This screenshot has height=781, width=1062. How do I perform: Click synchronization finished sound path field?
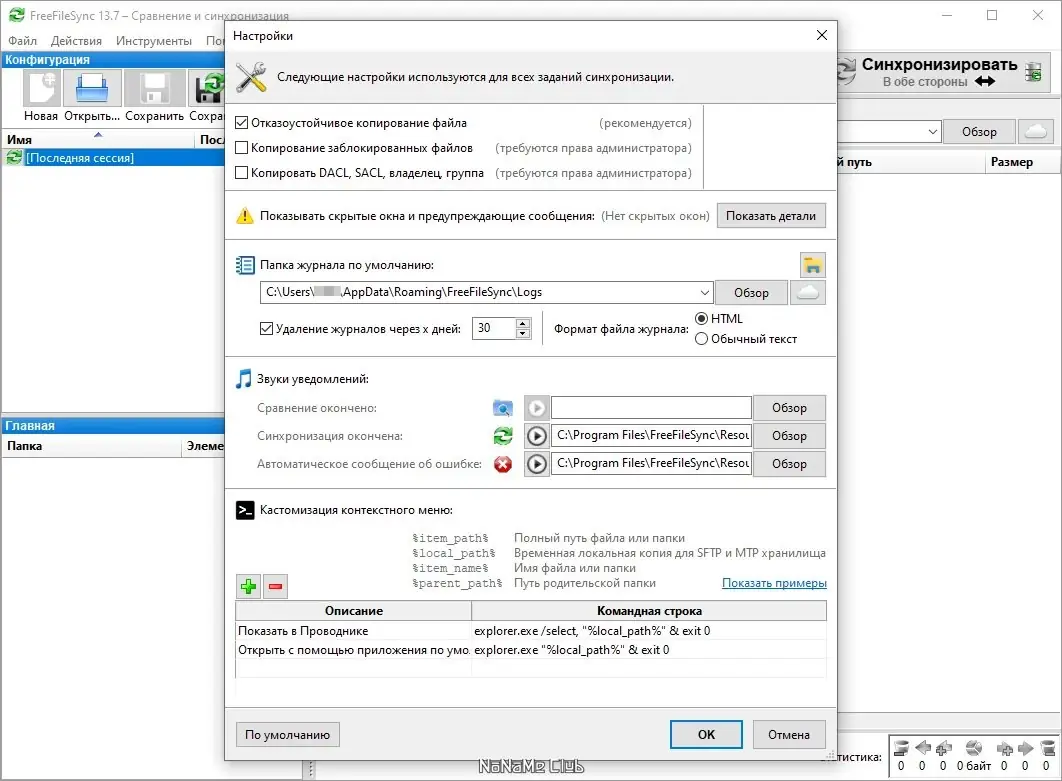tap(651, 436)
